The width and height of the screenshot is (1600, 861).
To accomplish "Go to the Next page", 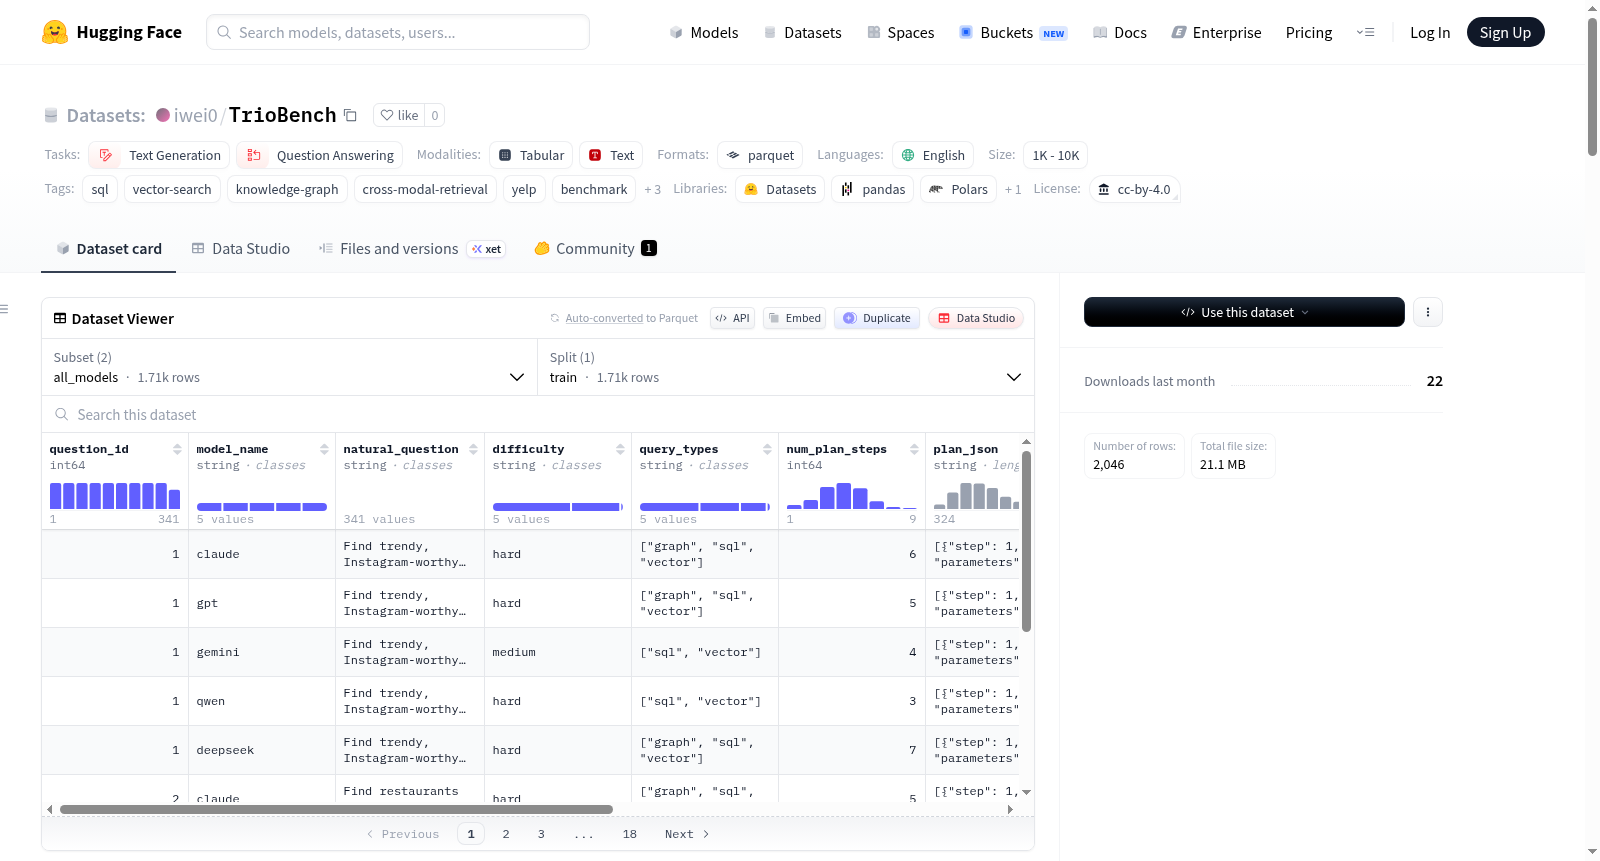I will 687,834.
